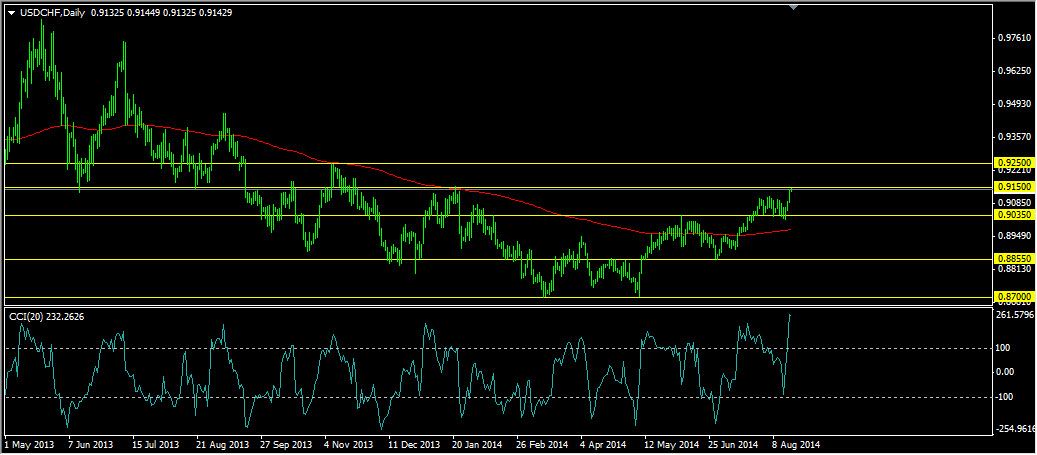The width and height of the screenshot is (1037, 455).
Task: Click the 8 Aug 2014 date label
Action: click(796, 444)
